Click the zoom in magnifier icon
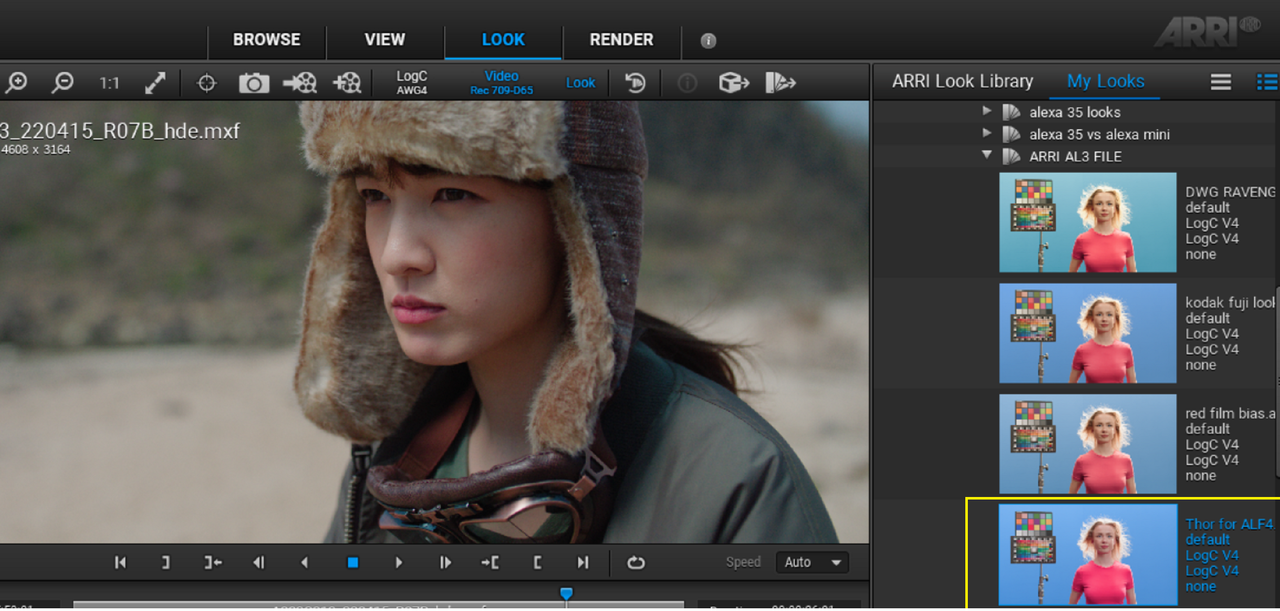The image size is (1280, 611). click(15, 83)
